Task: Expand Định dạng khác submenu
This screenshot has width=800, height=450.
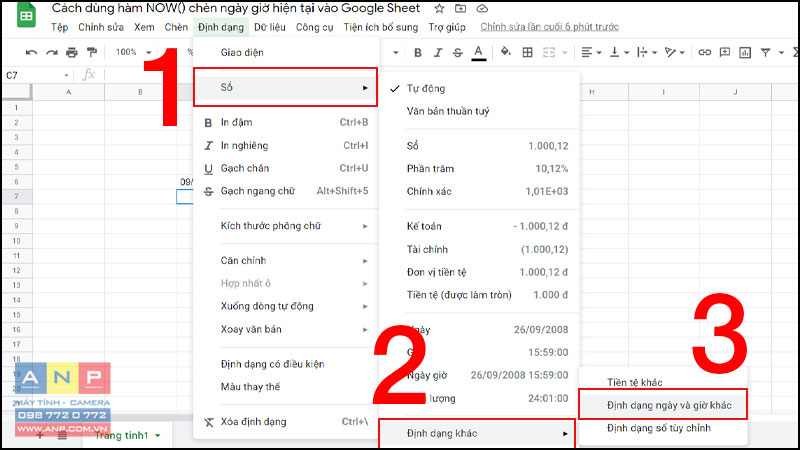Action: [477, 433]
